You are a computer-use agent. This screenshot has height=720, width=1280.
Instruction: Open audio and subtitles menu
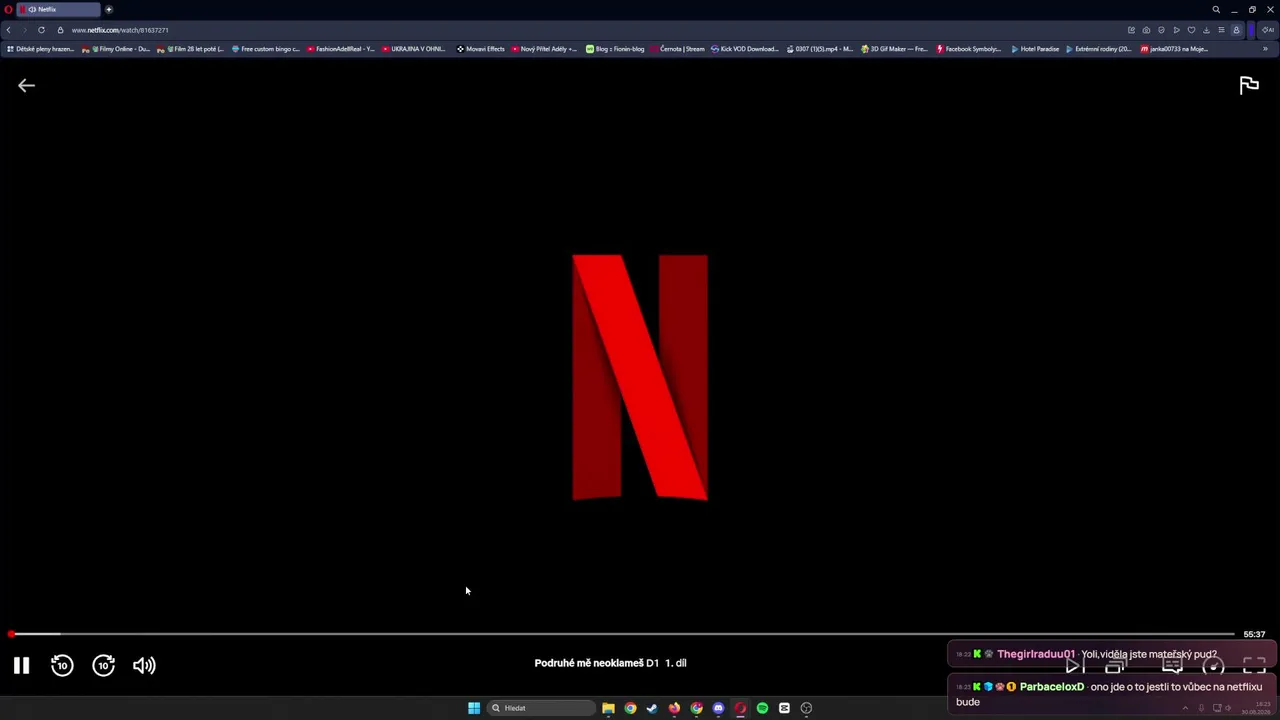pos(1172,666)
